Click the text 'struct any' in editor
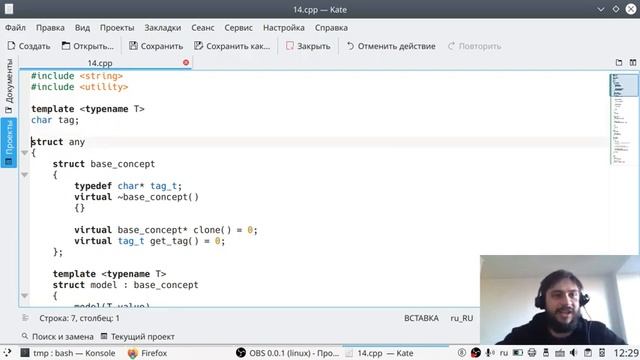 click(x=58, y=142)
